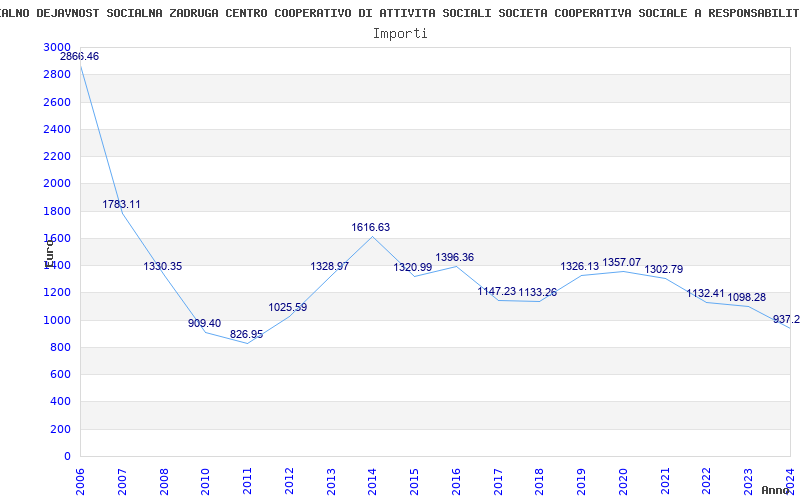
Task: Click the 800 y-axis tick label
Action: (60, 347)
